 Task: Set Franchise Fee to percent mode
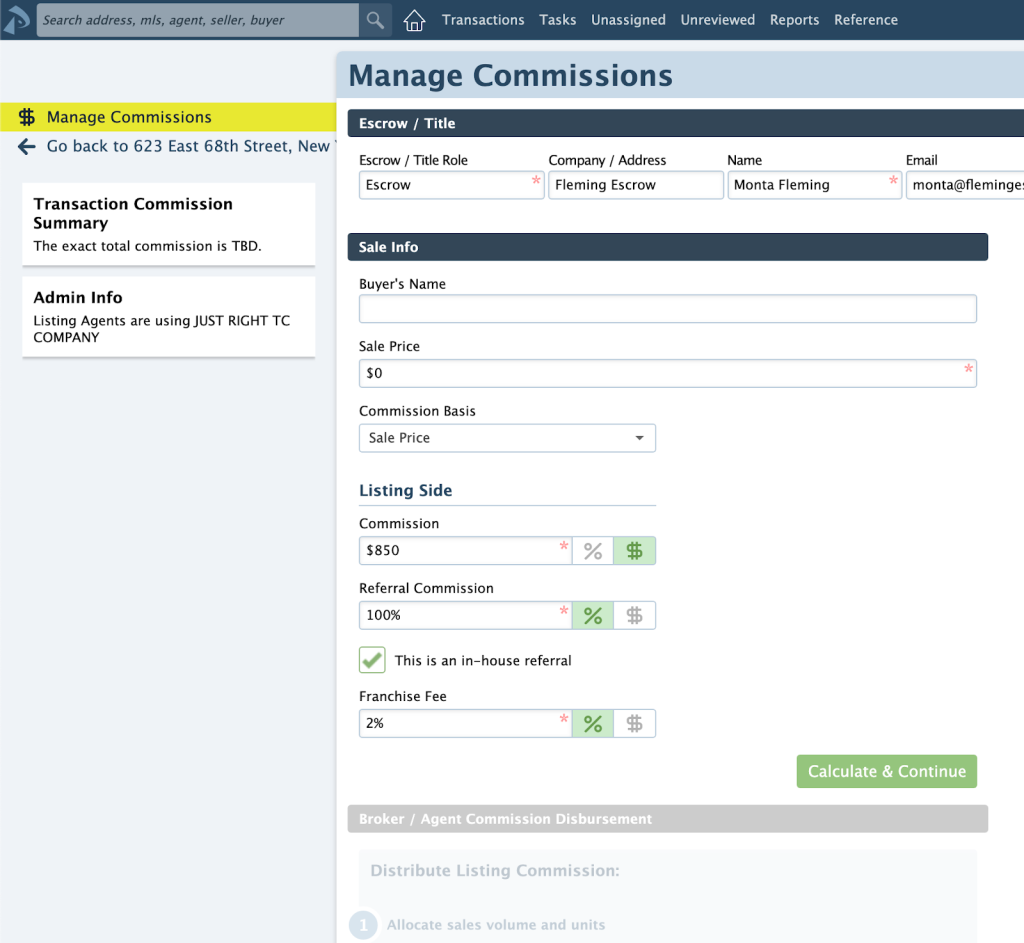point(593,723)
